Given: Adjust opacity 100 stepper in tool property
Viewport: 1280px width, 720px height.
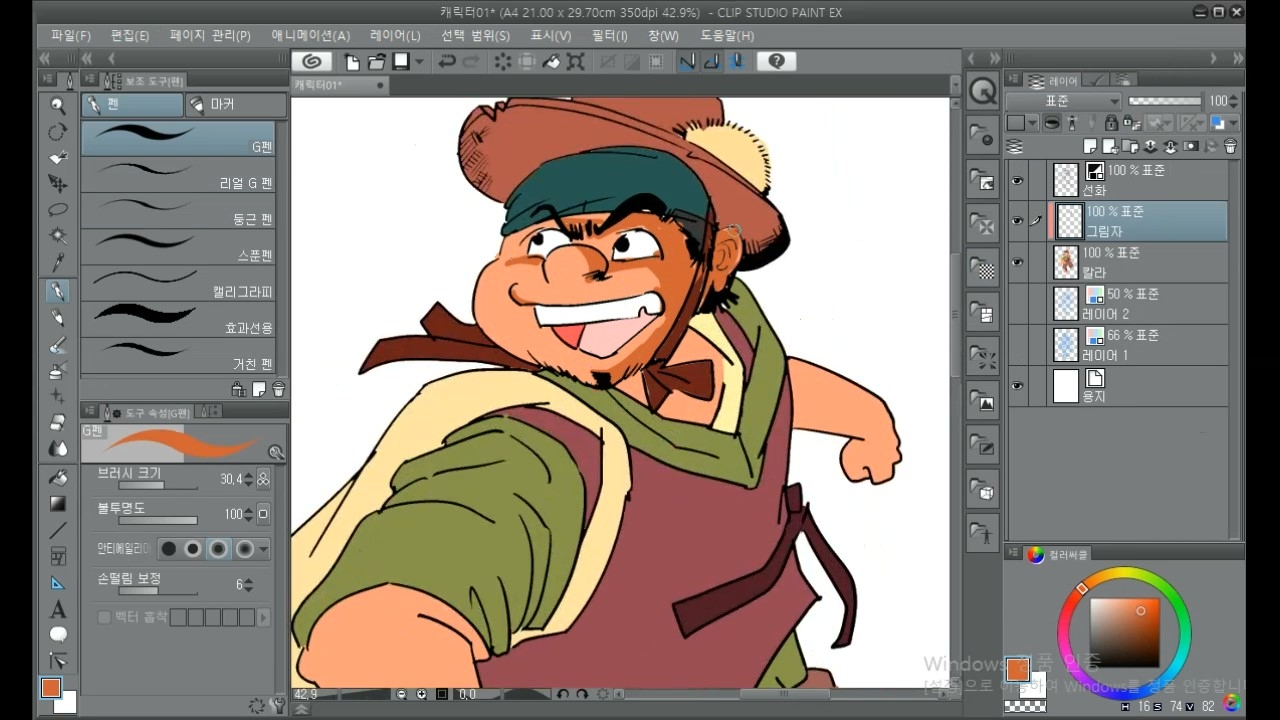Looking at the screenshot, I should click(x=249, y=514).
